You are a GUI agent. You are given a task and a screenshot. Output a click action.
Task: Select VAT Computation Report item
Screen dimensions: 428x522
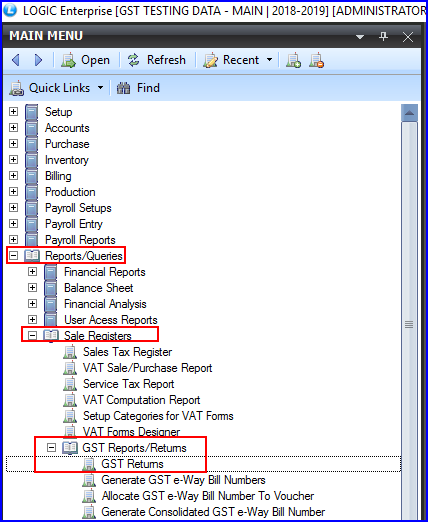coord(141,400)
